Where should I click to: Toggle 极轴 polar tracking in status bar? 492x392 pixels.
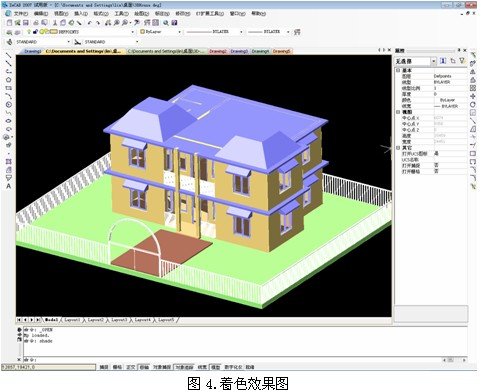[x=144, y=367]
